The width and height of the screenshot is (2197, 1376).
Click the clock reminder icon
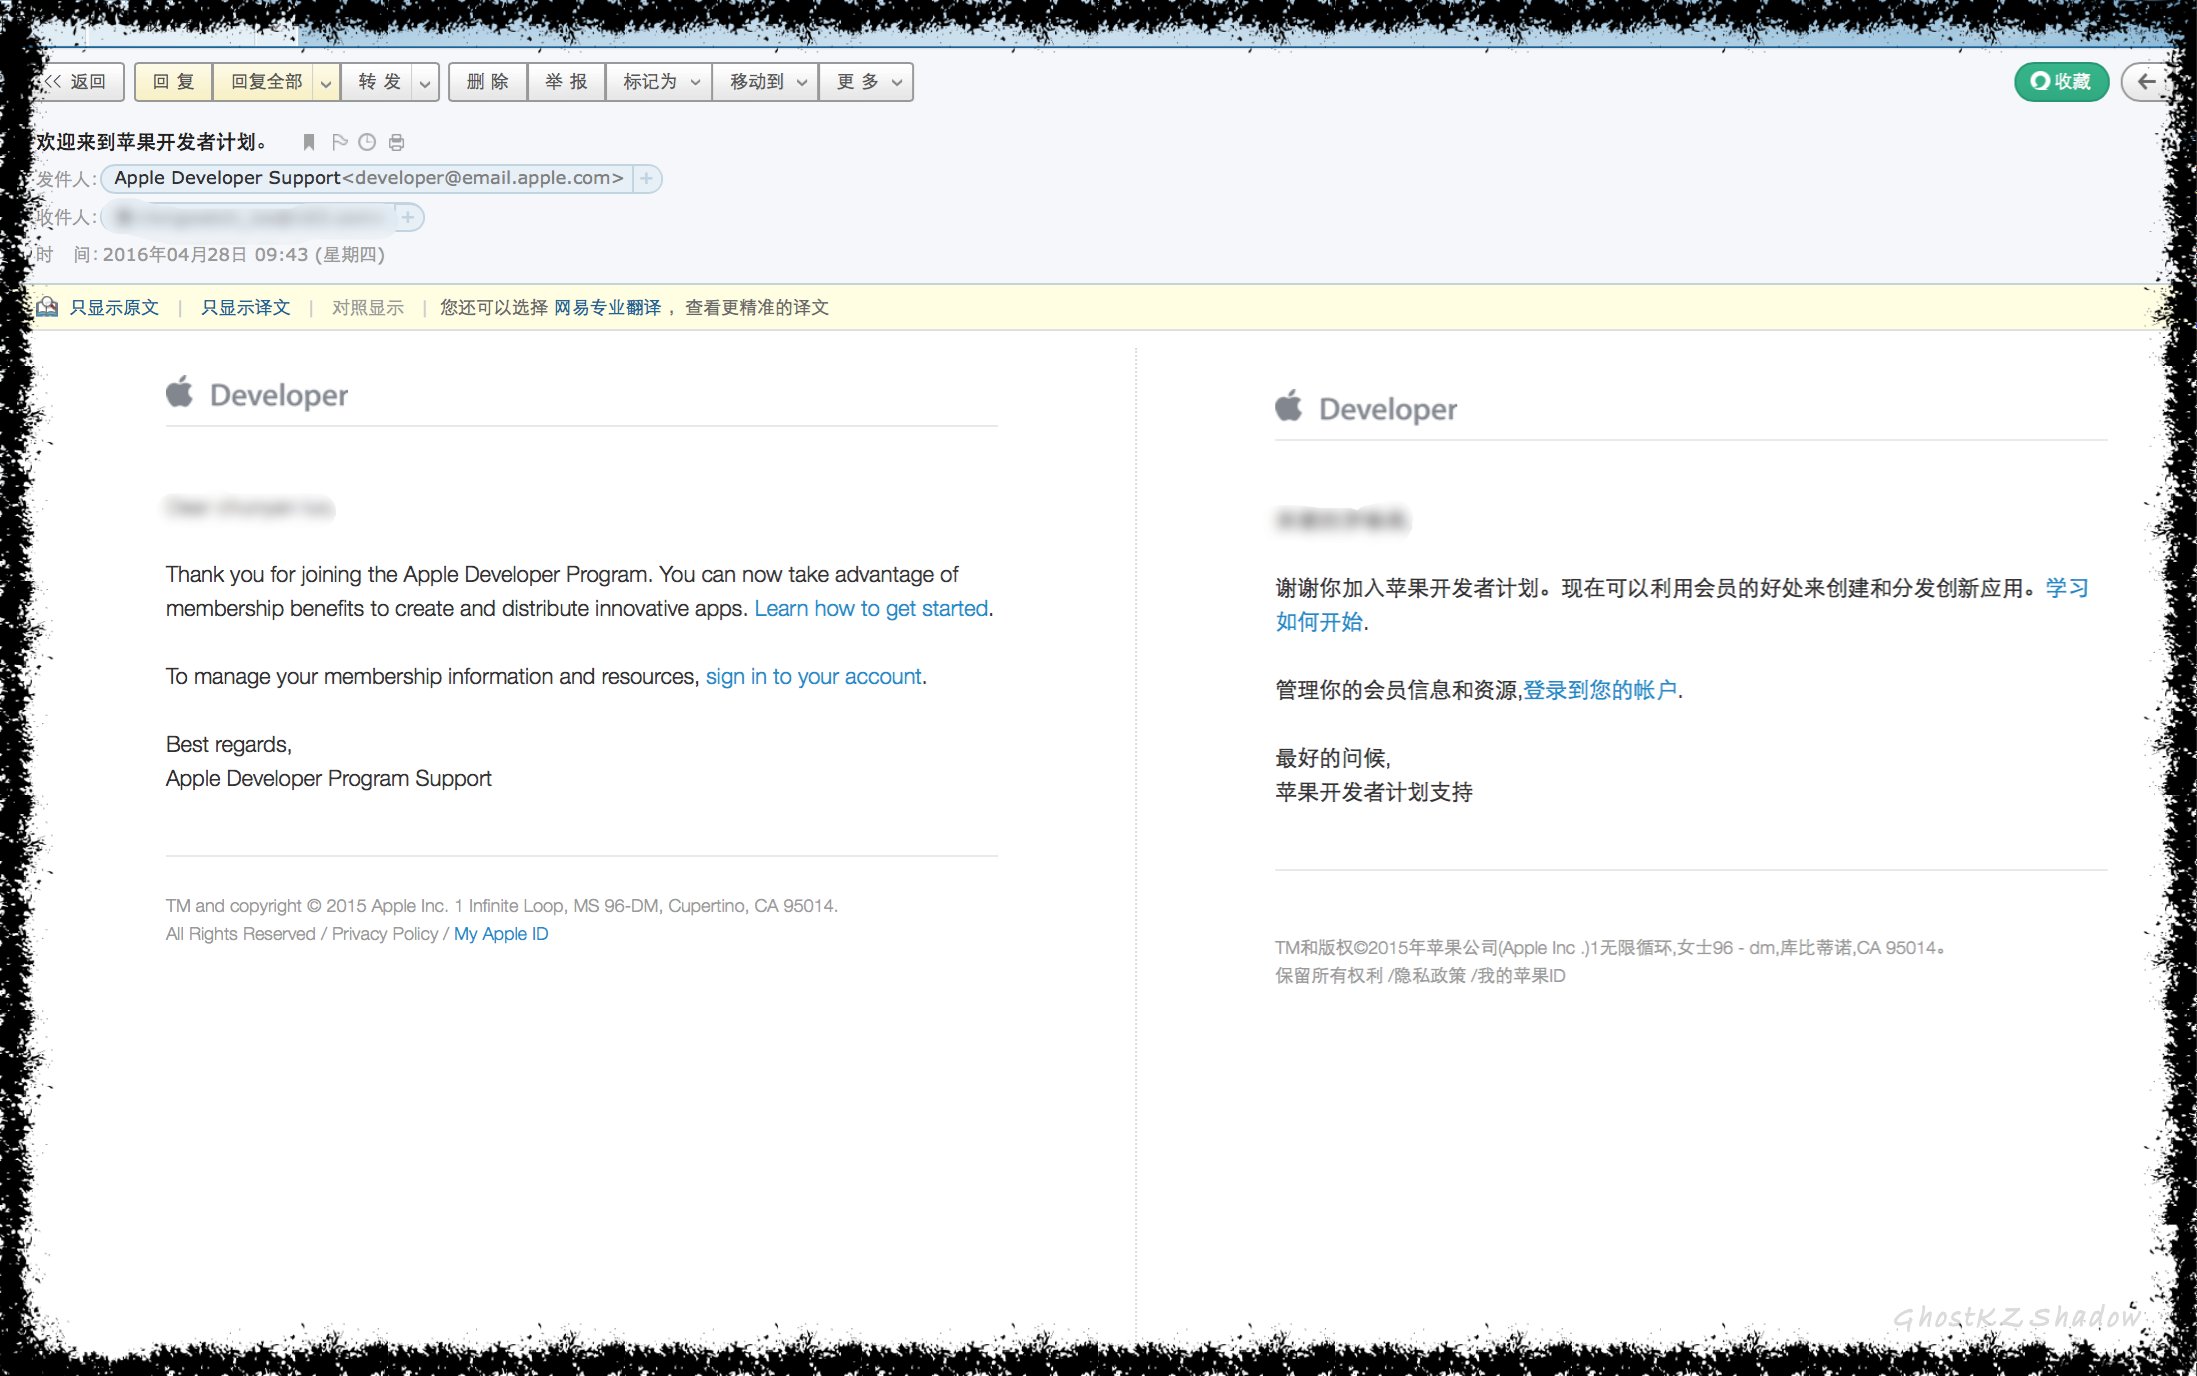(367, 142)
